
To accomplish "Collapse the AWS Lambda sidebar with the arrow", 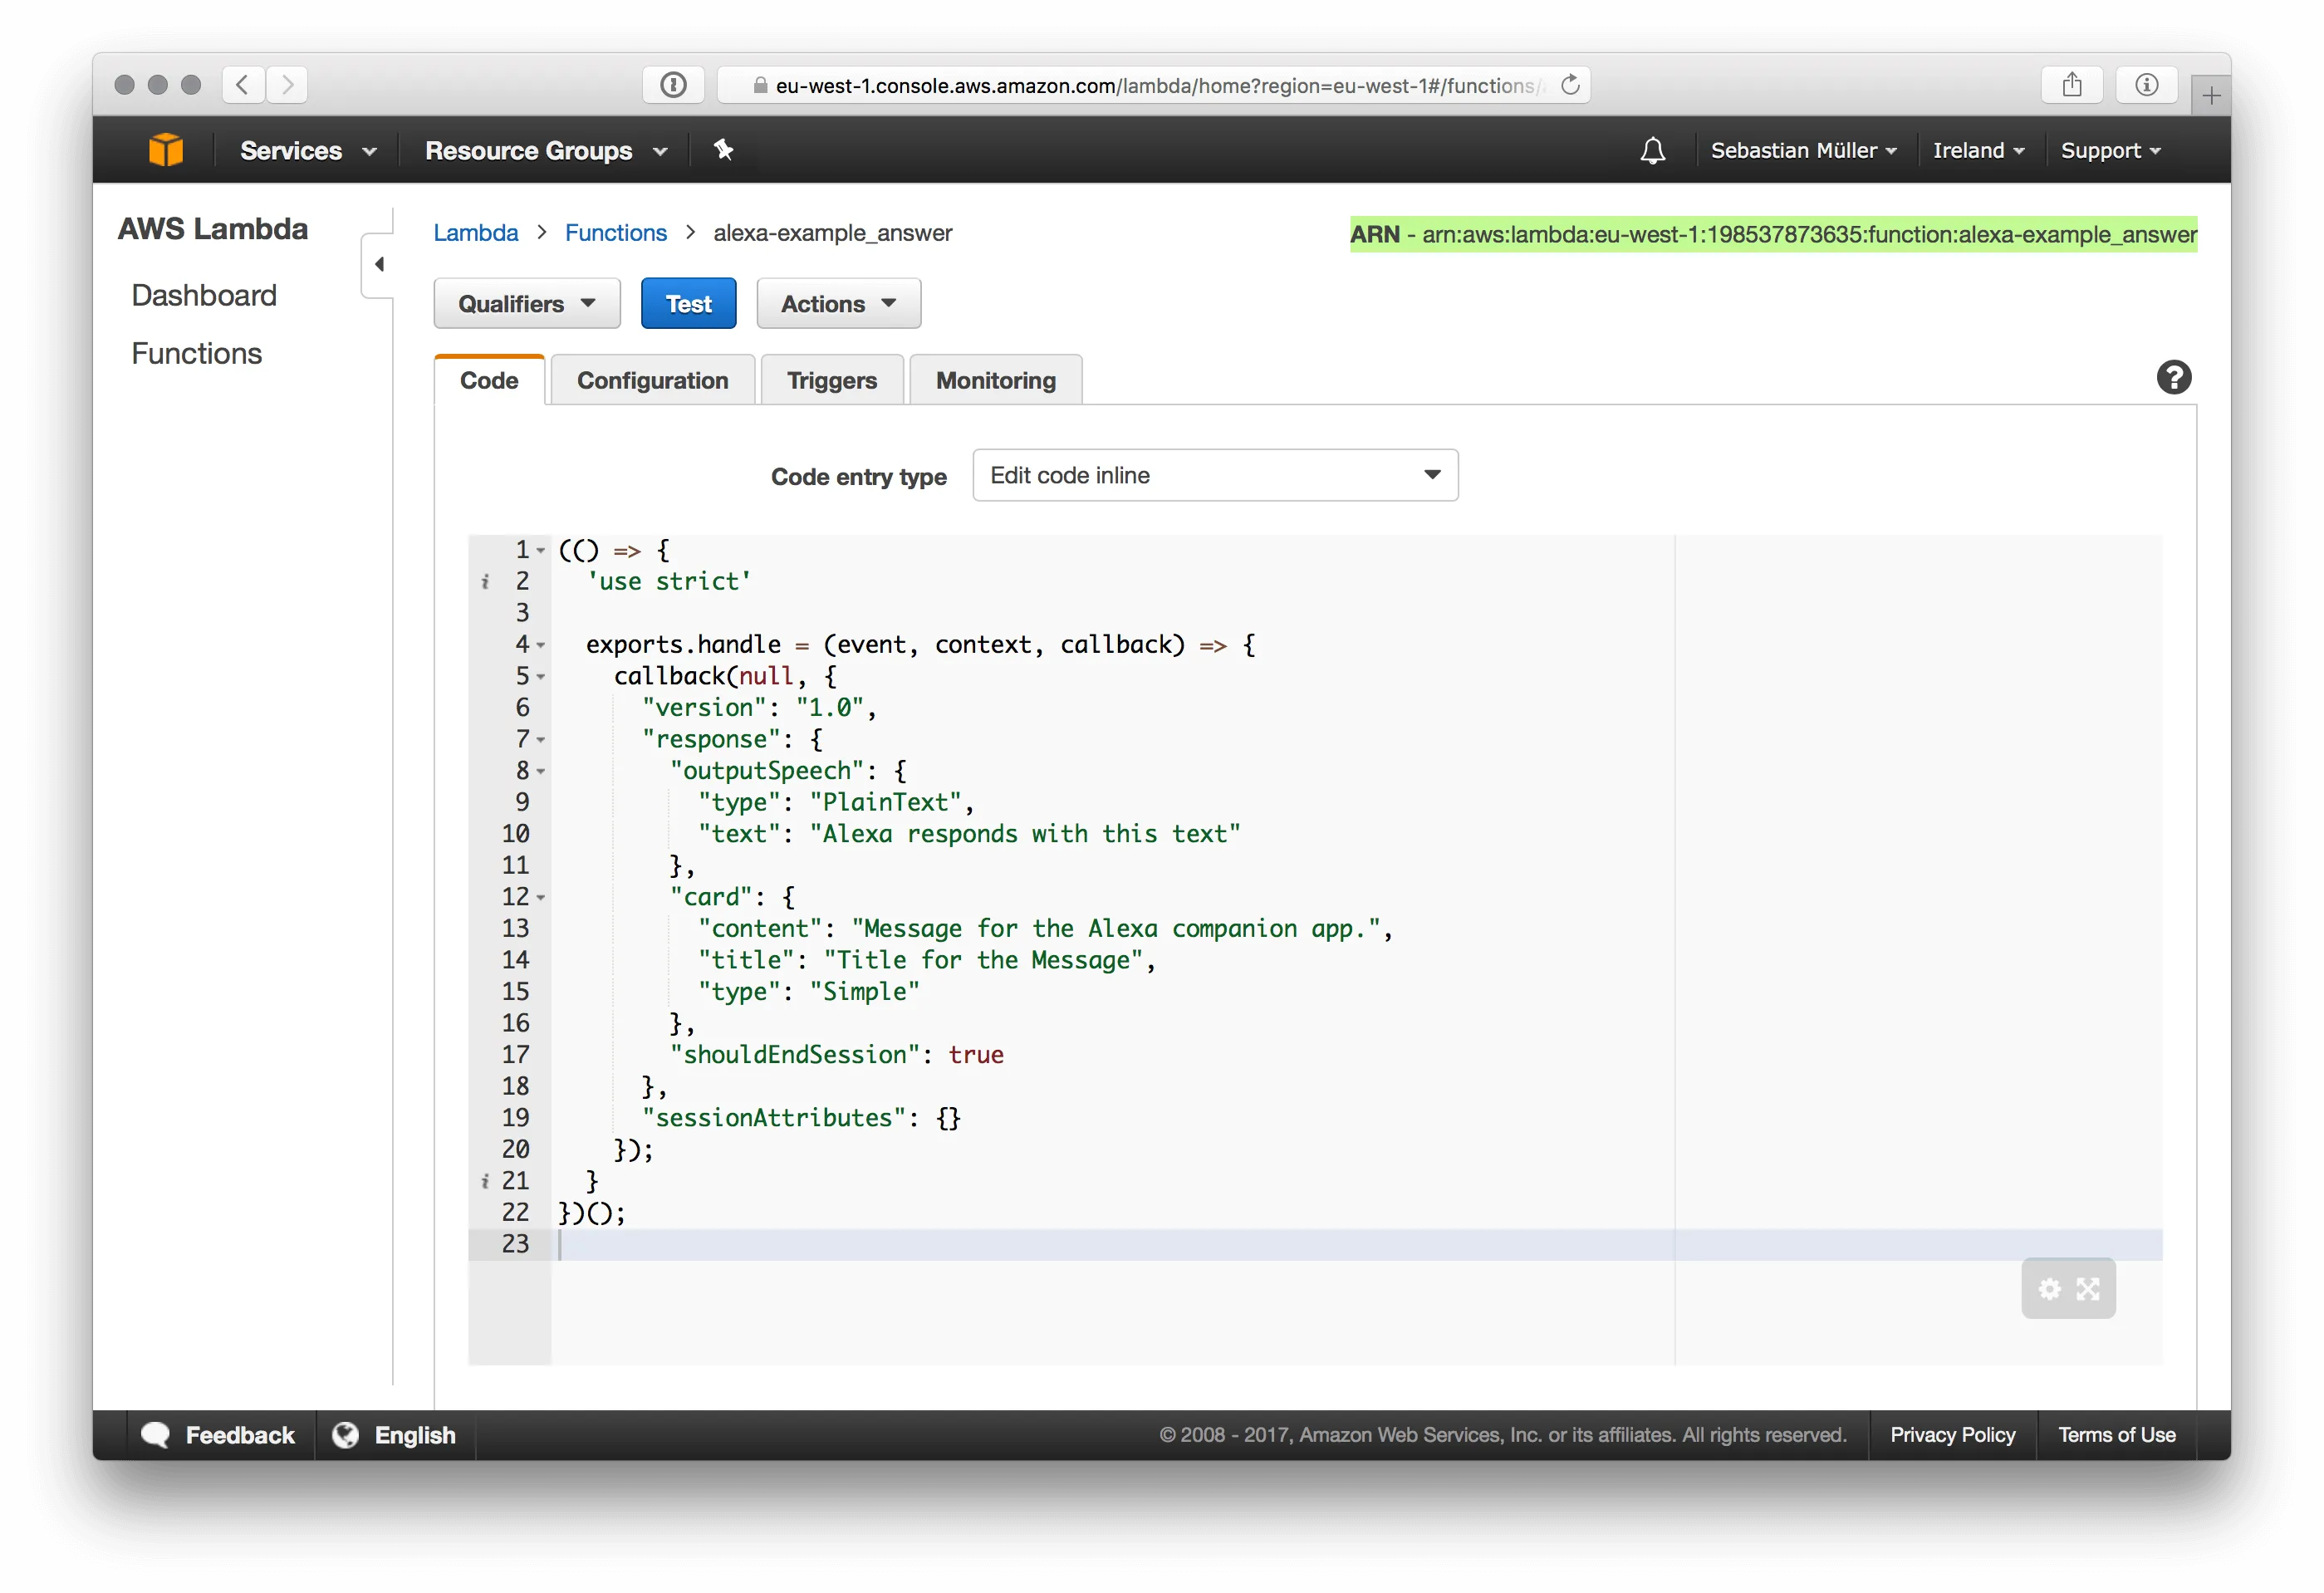I will click(x=379, y=264).
